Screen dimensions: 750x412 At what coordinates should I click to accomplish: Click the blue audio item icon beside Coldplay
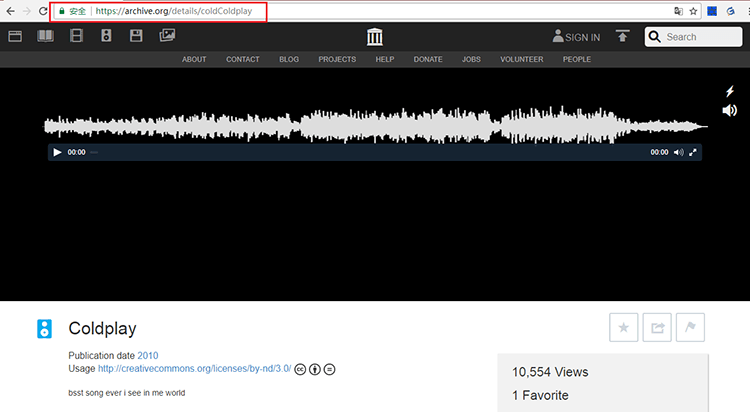click(x=44, y=329)
